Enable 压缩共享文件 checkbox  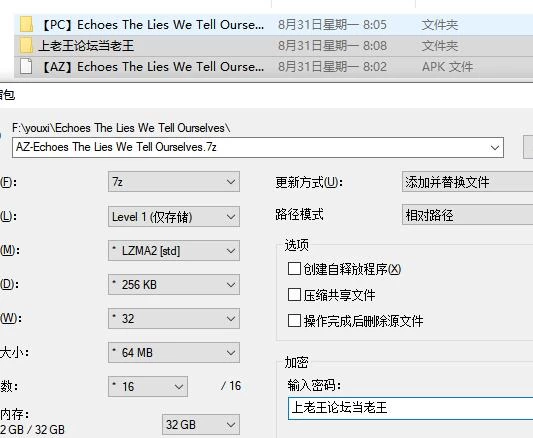point(294,295)
